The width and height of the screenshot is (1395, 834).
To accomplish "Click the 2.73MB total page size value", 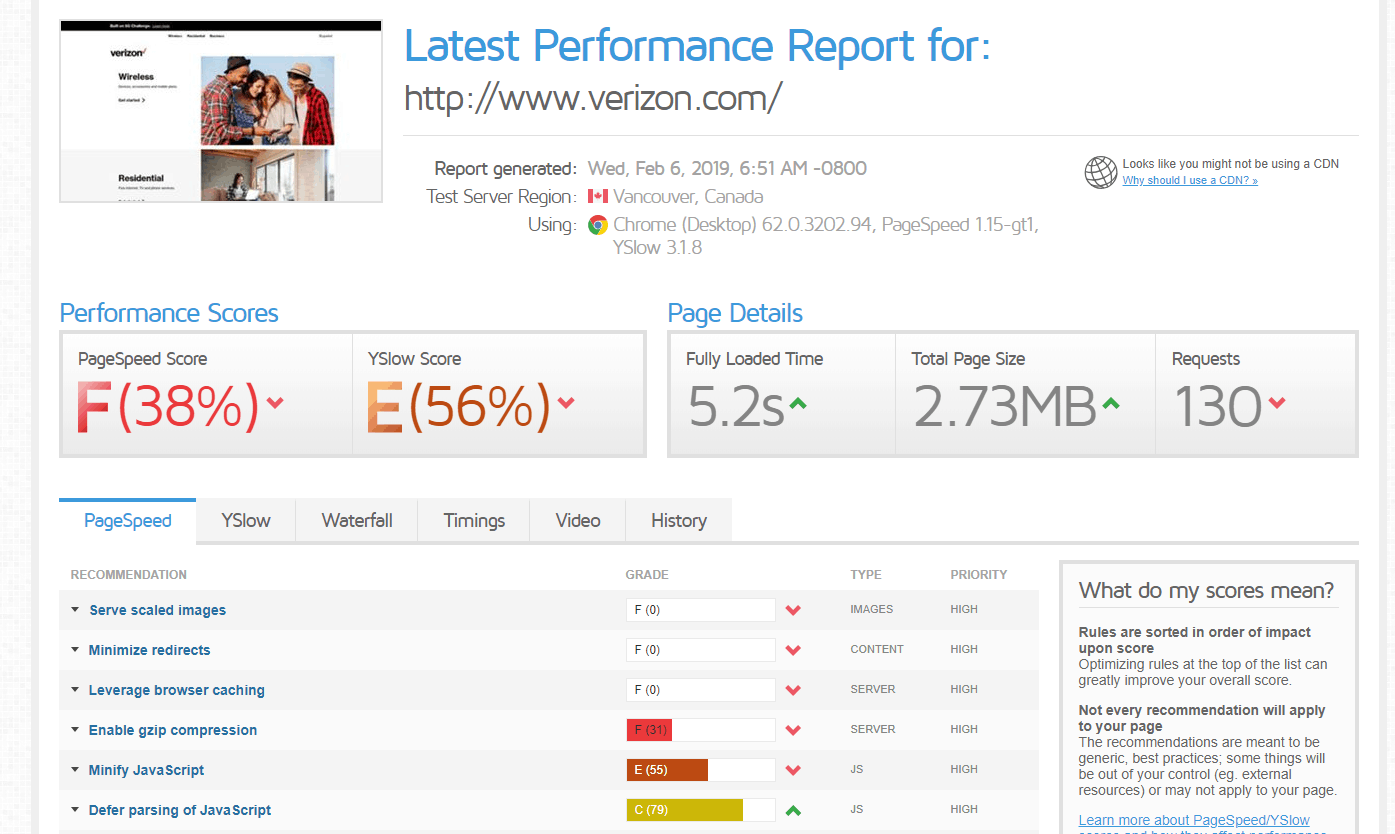I will click(x=1005, y=408).
